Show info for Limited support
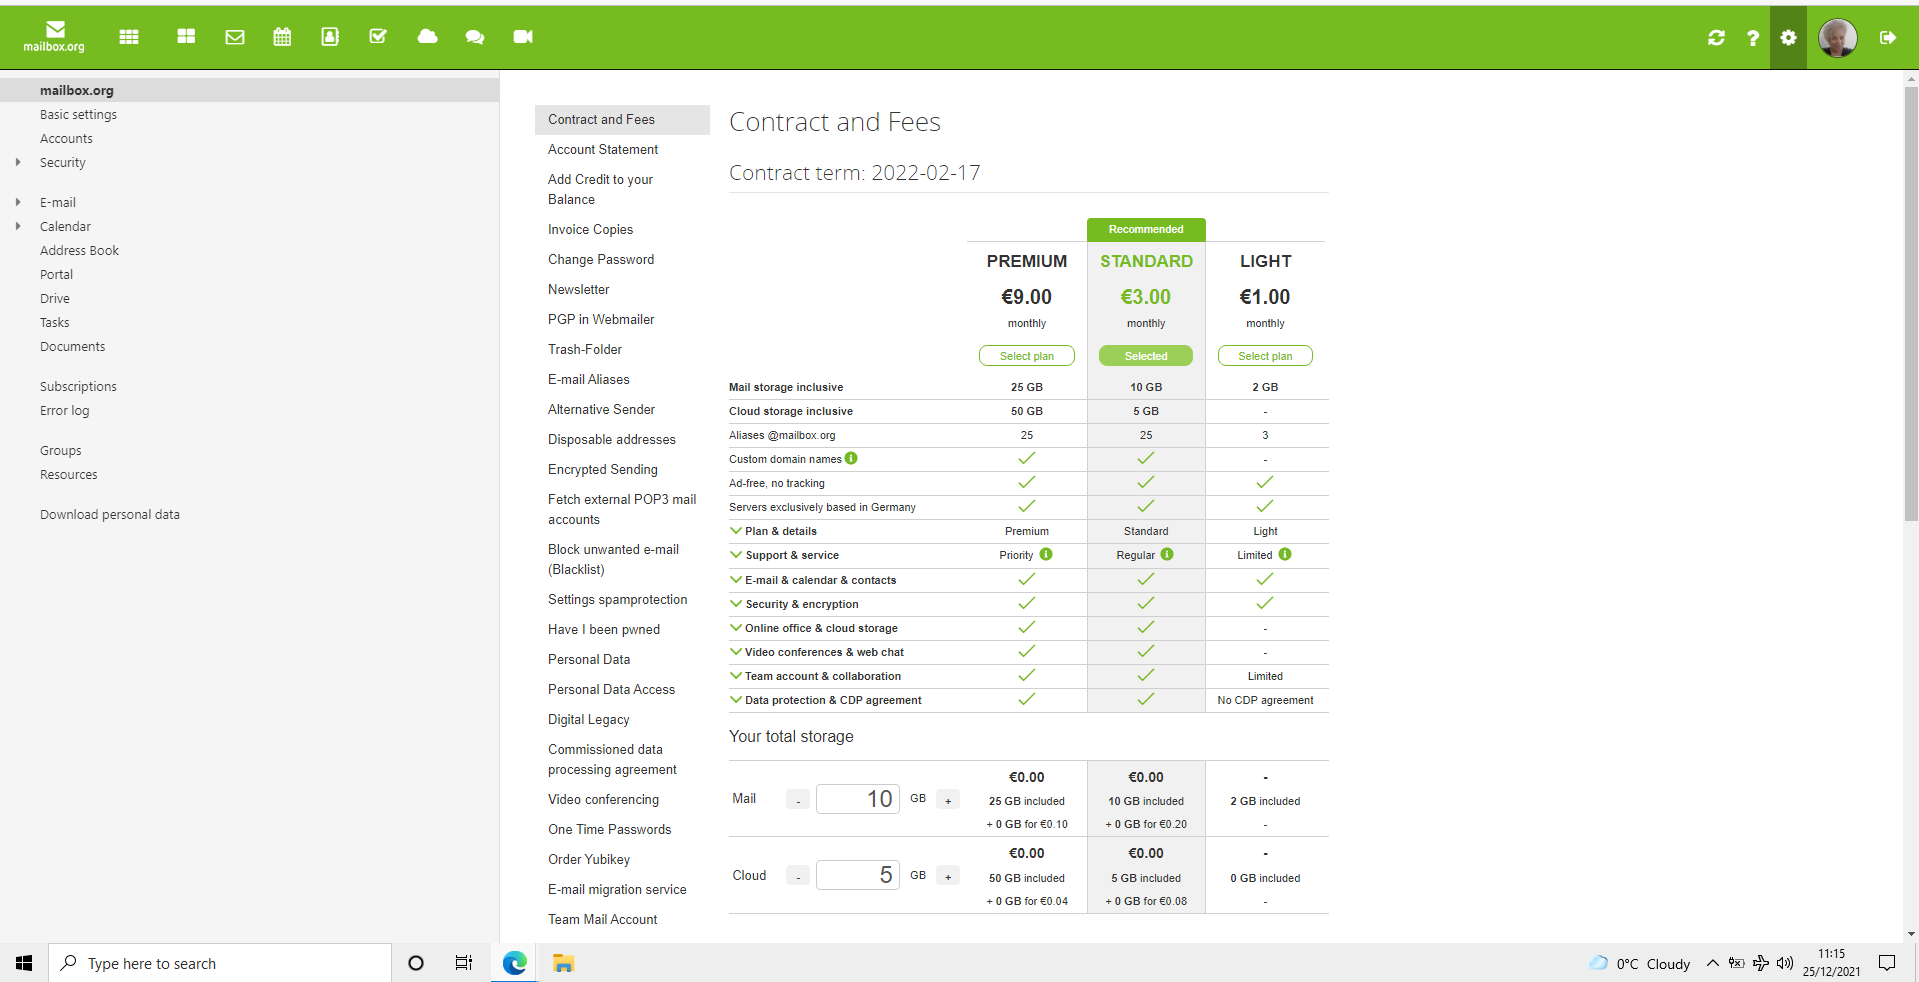The width and height of the screenshot is (1919, 982). [1285, 555]
